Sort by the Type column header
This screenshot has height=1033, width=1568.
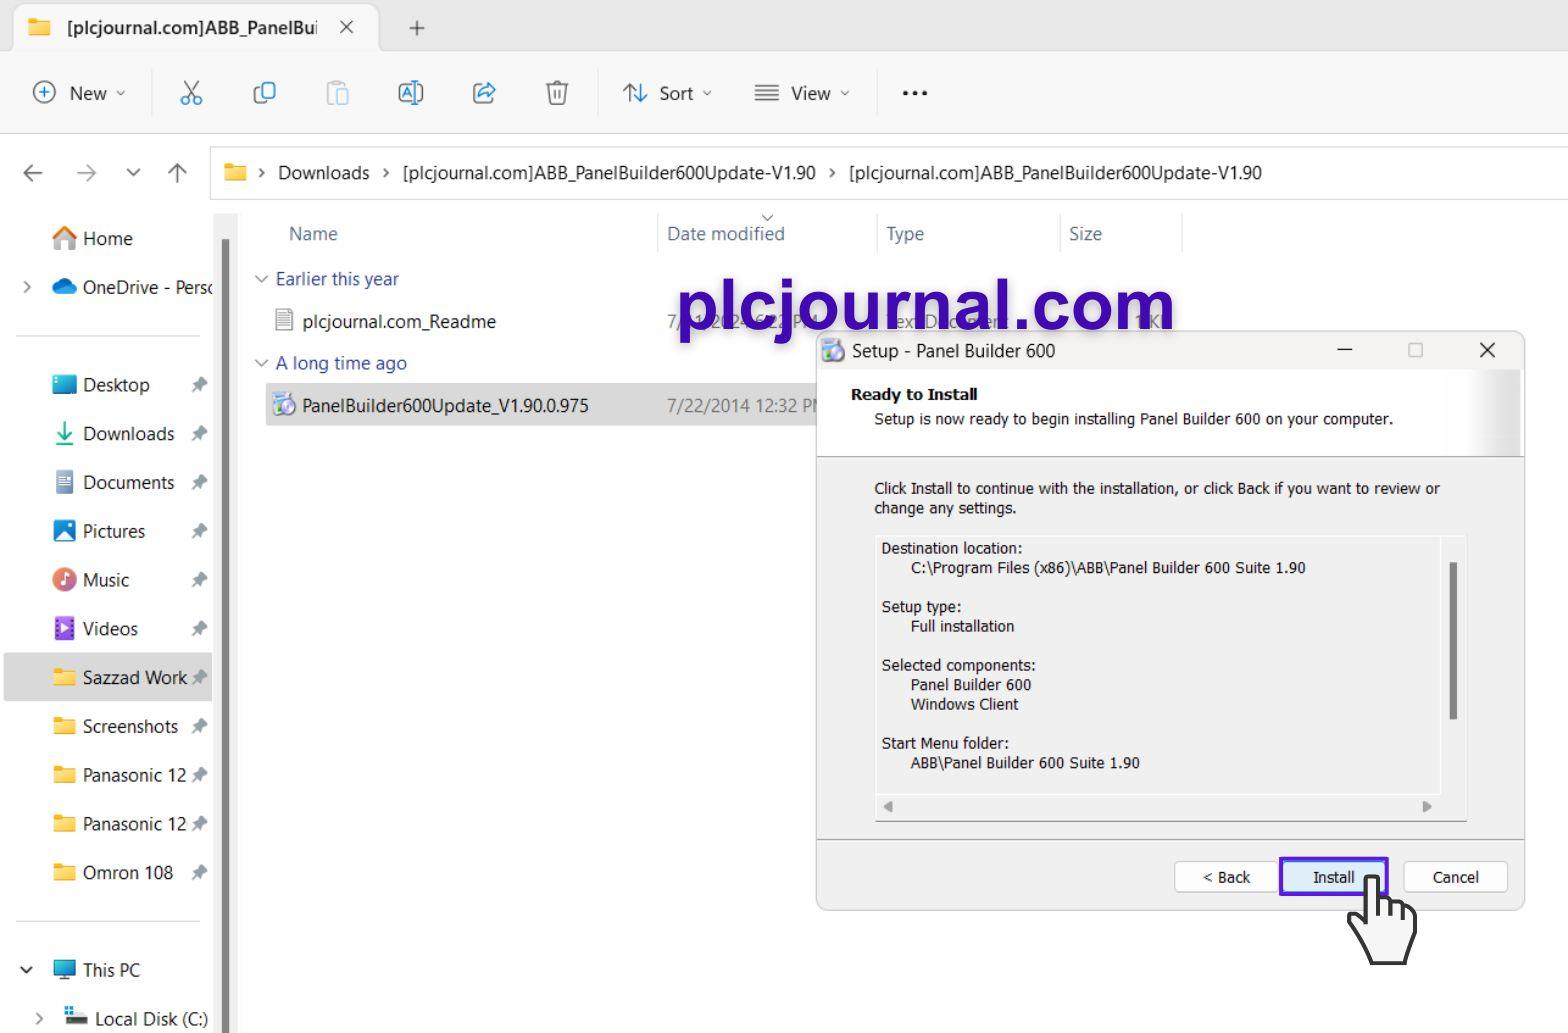905,234
